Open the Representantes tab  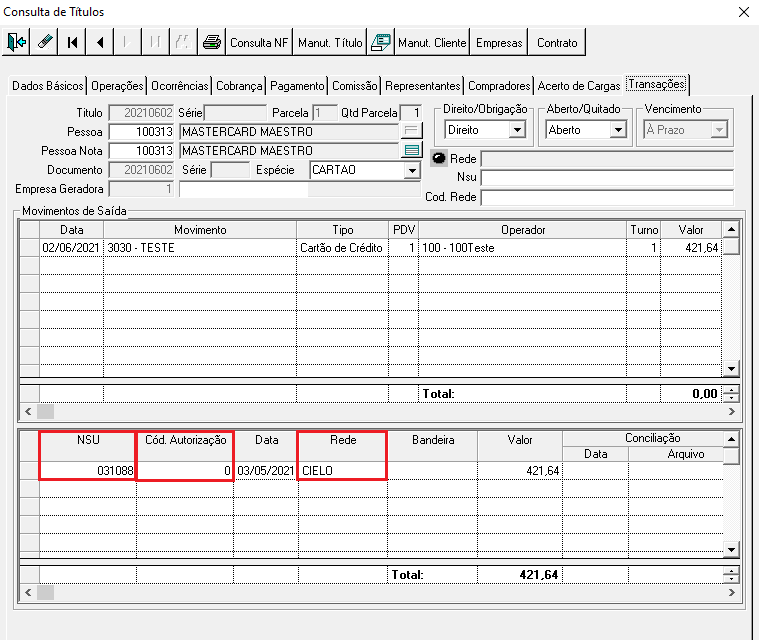tap(423, 86)
